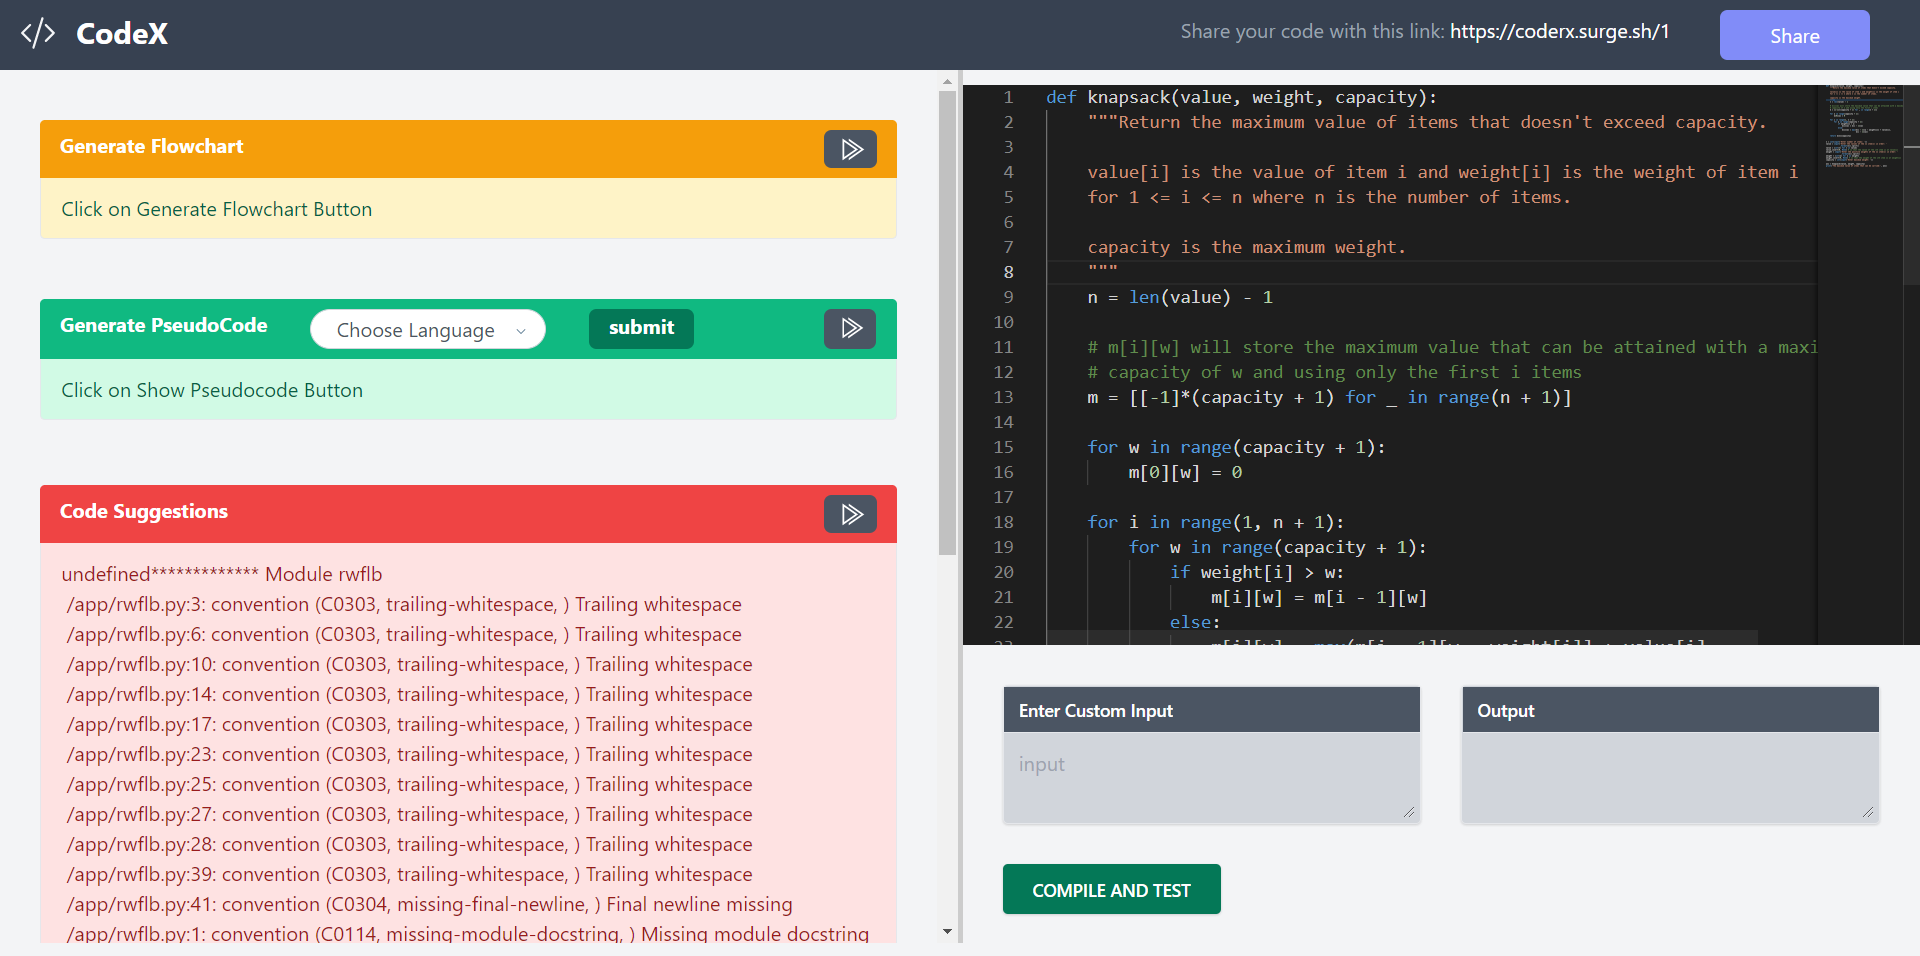The width and height of the screenshot is (1920, 956).
Task: Click the Share button
Action: [1794, 35]
